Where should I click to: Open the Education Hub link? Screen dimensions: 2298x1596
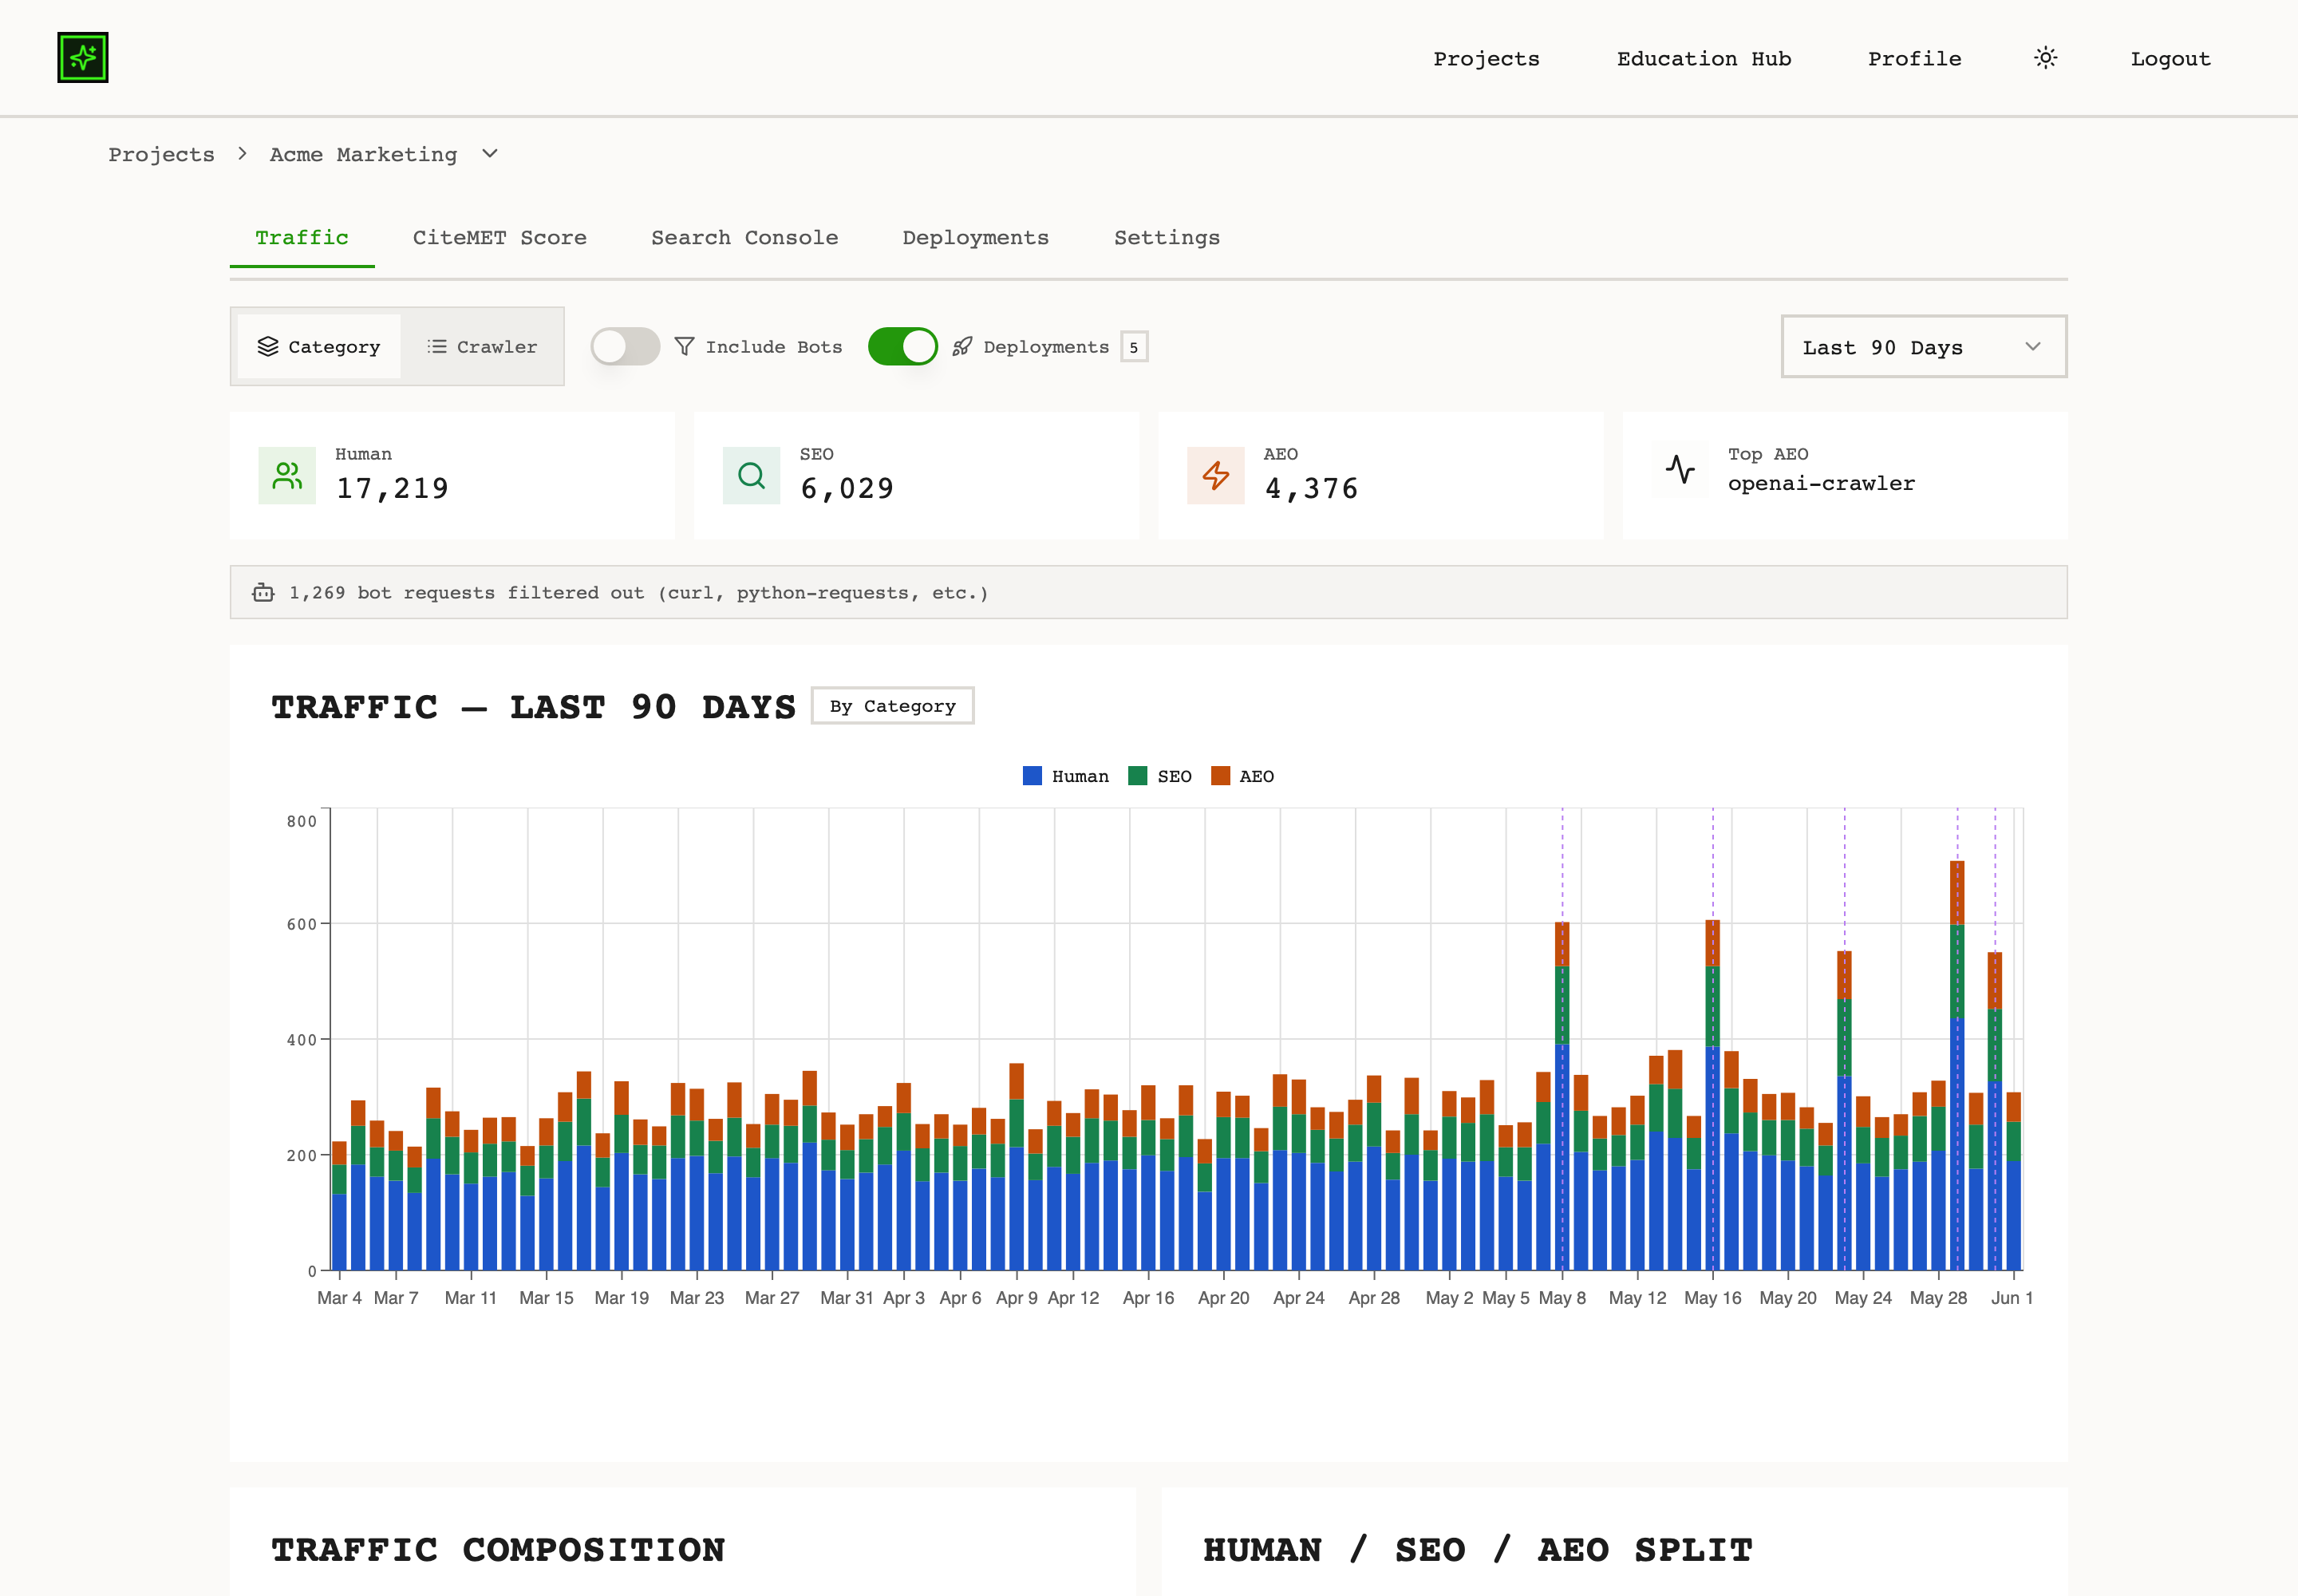pyautogui.click(x=1704, y=58)
